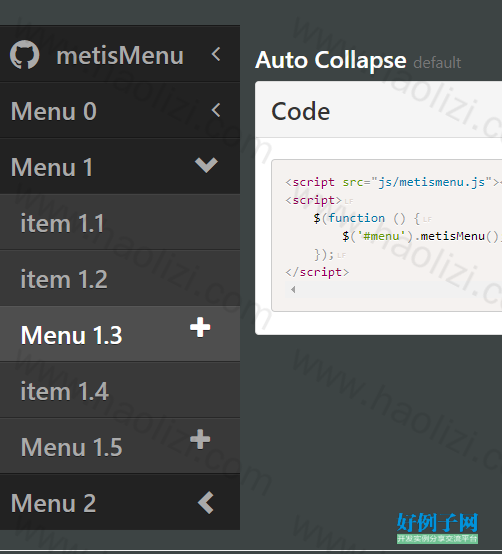
Task: Collapse Menu 1 using its down chevron
Action: [206, 165]
